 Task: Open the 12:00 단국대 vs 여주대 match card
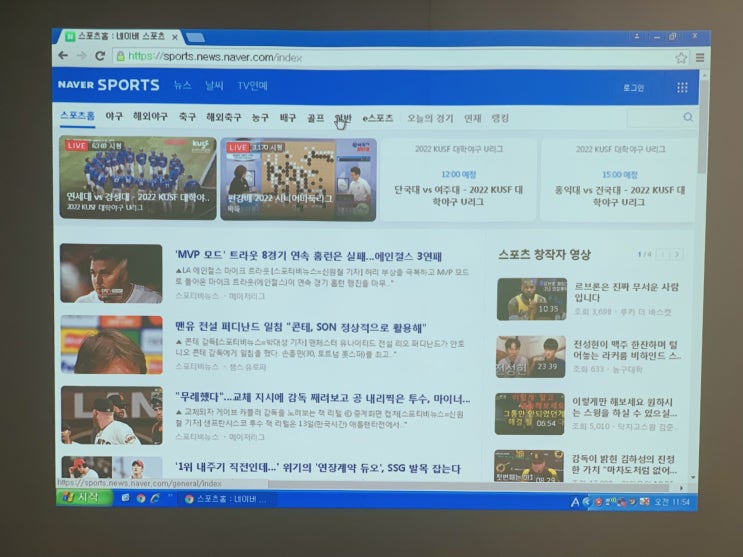coord(458,180)
